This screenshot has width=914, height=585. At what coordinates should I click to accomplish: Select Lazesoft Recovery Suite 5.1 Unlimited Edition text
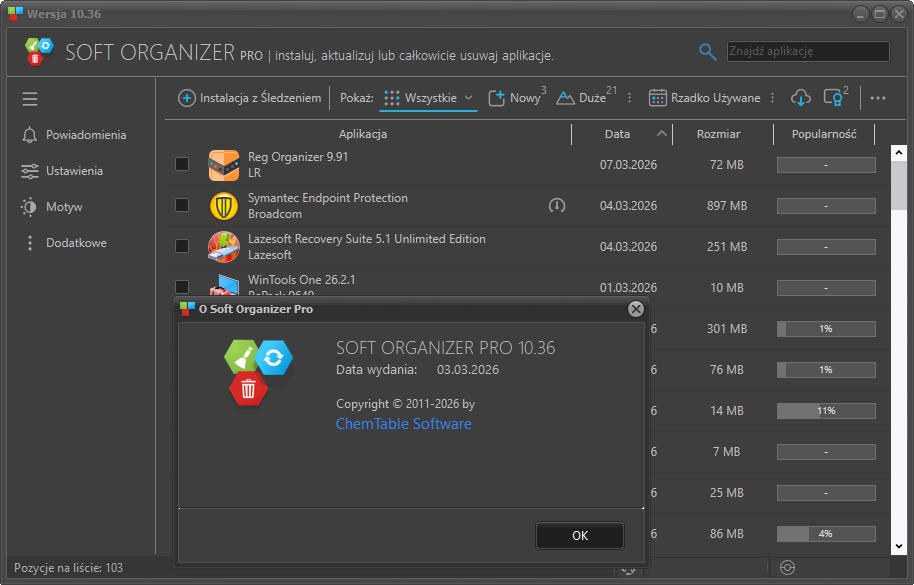click(x=367, y=239)
